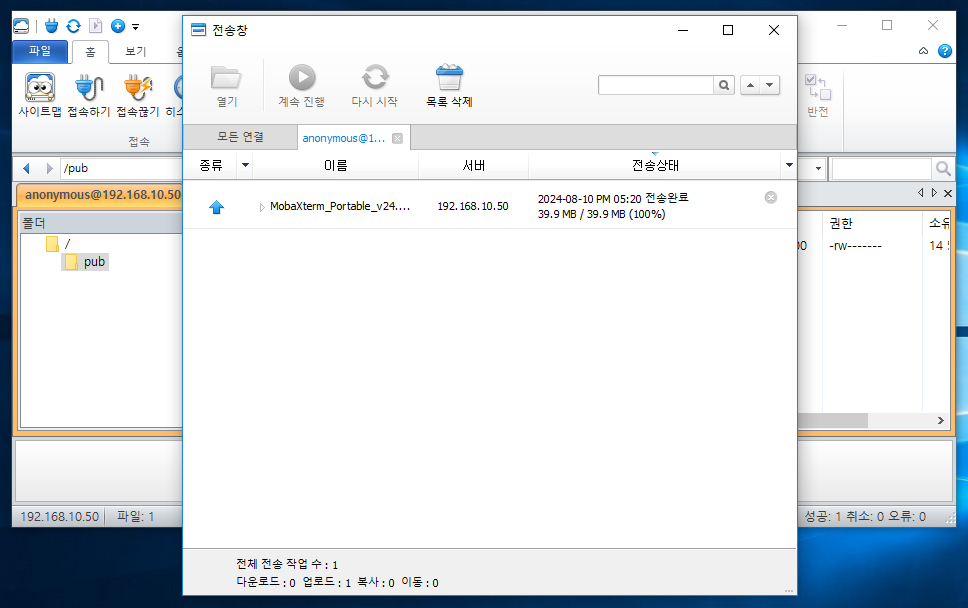
Task: Close the anonymous@1... tab
Action: pyautogui.click(x=398, y=138)
